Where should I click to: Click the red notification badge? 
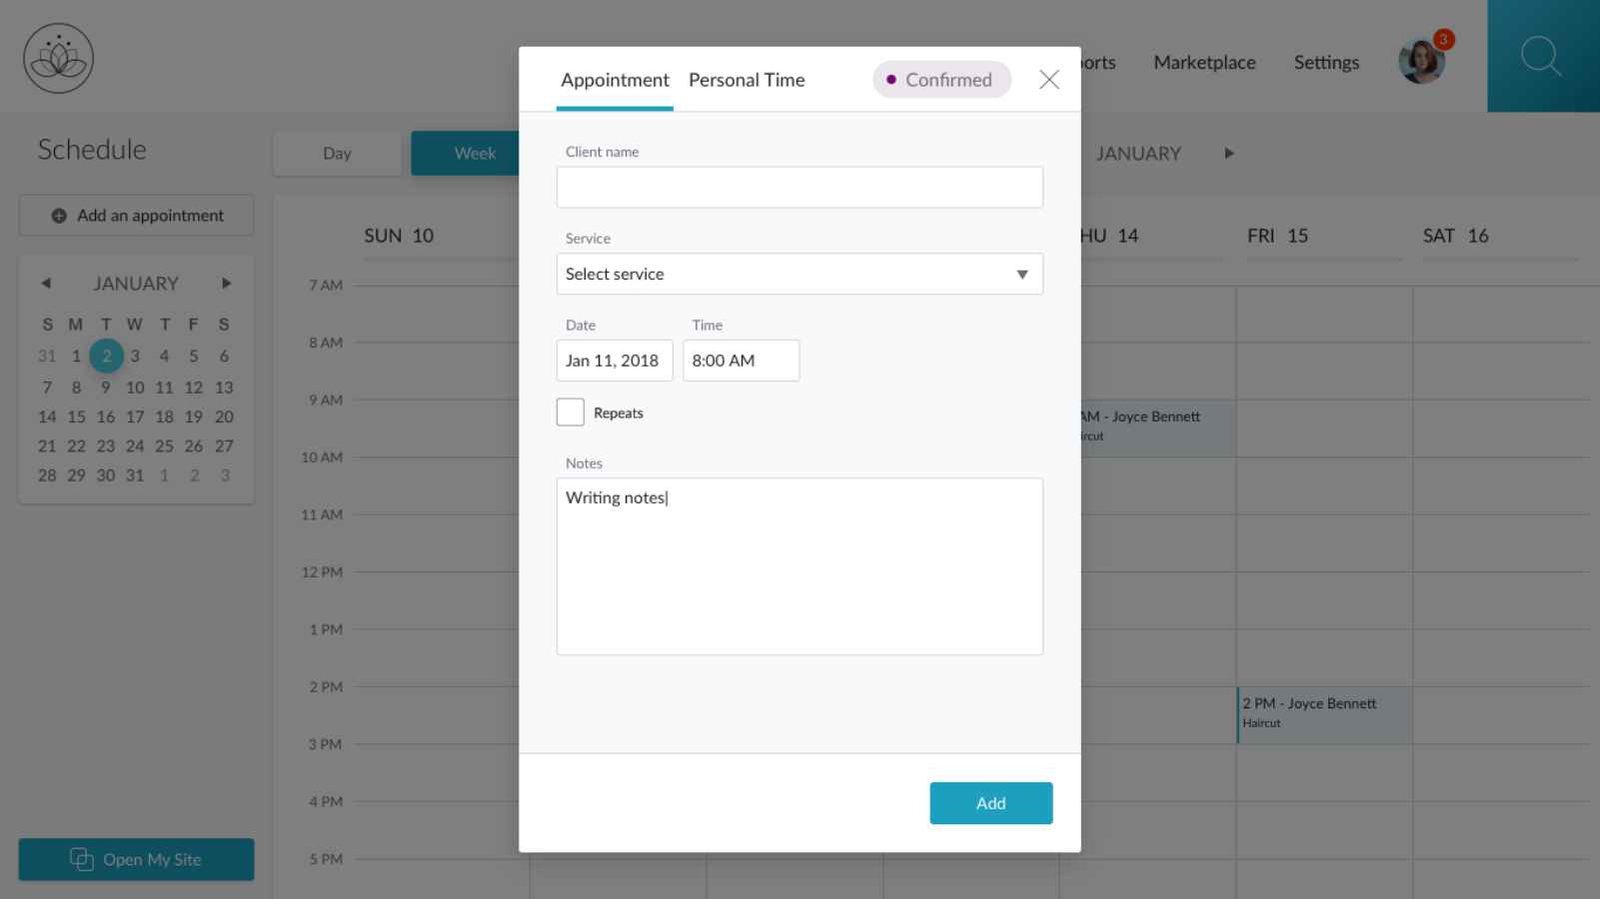1443,39
